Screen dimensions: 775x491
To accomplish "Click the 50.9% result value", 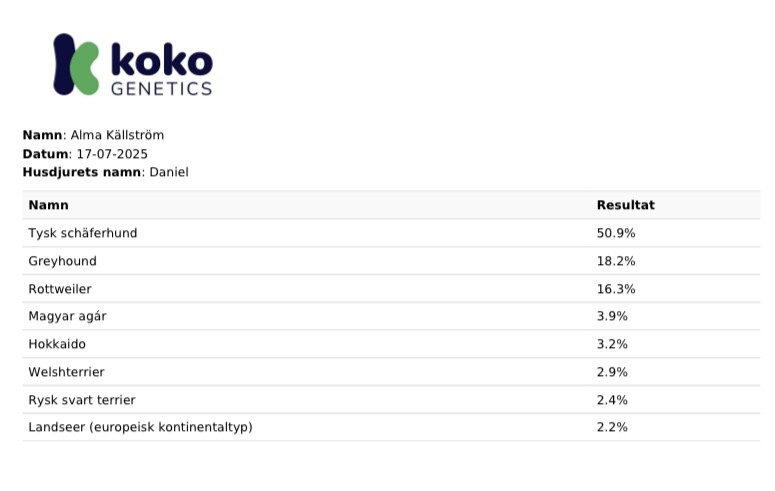I will tap(616, 233).
